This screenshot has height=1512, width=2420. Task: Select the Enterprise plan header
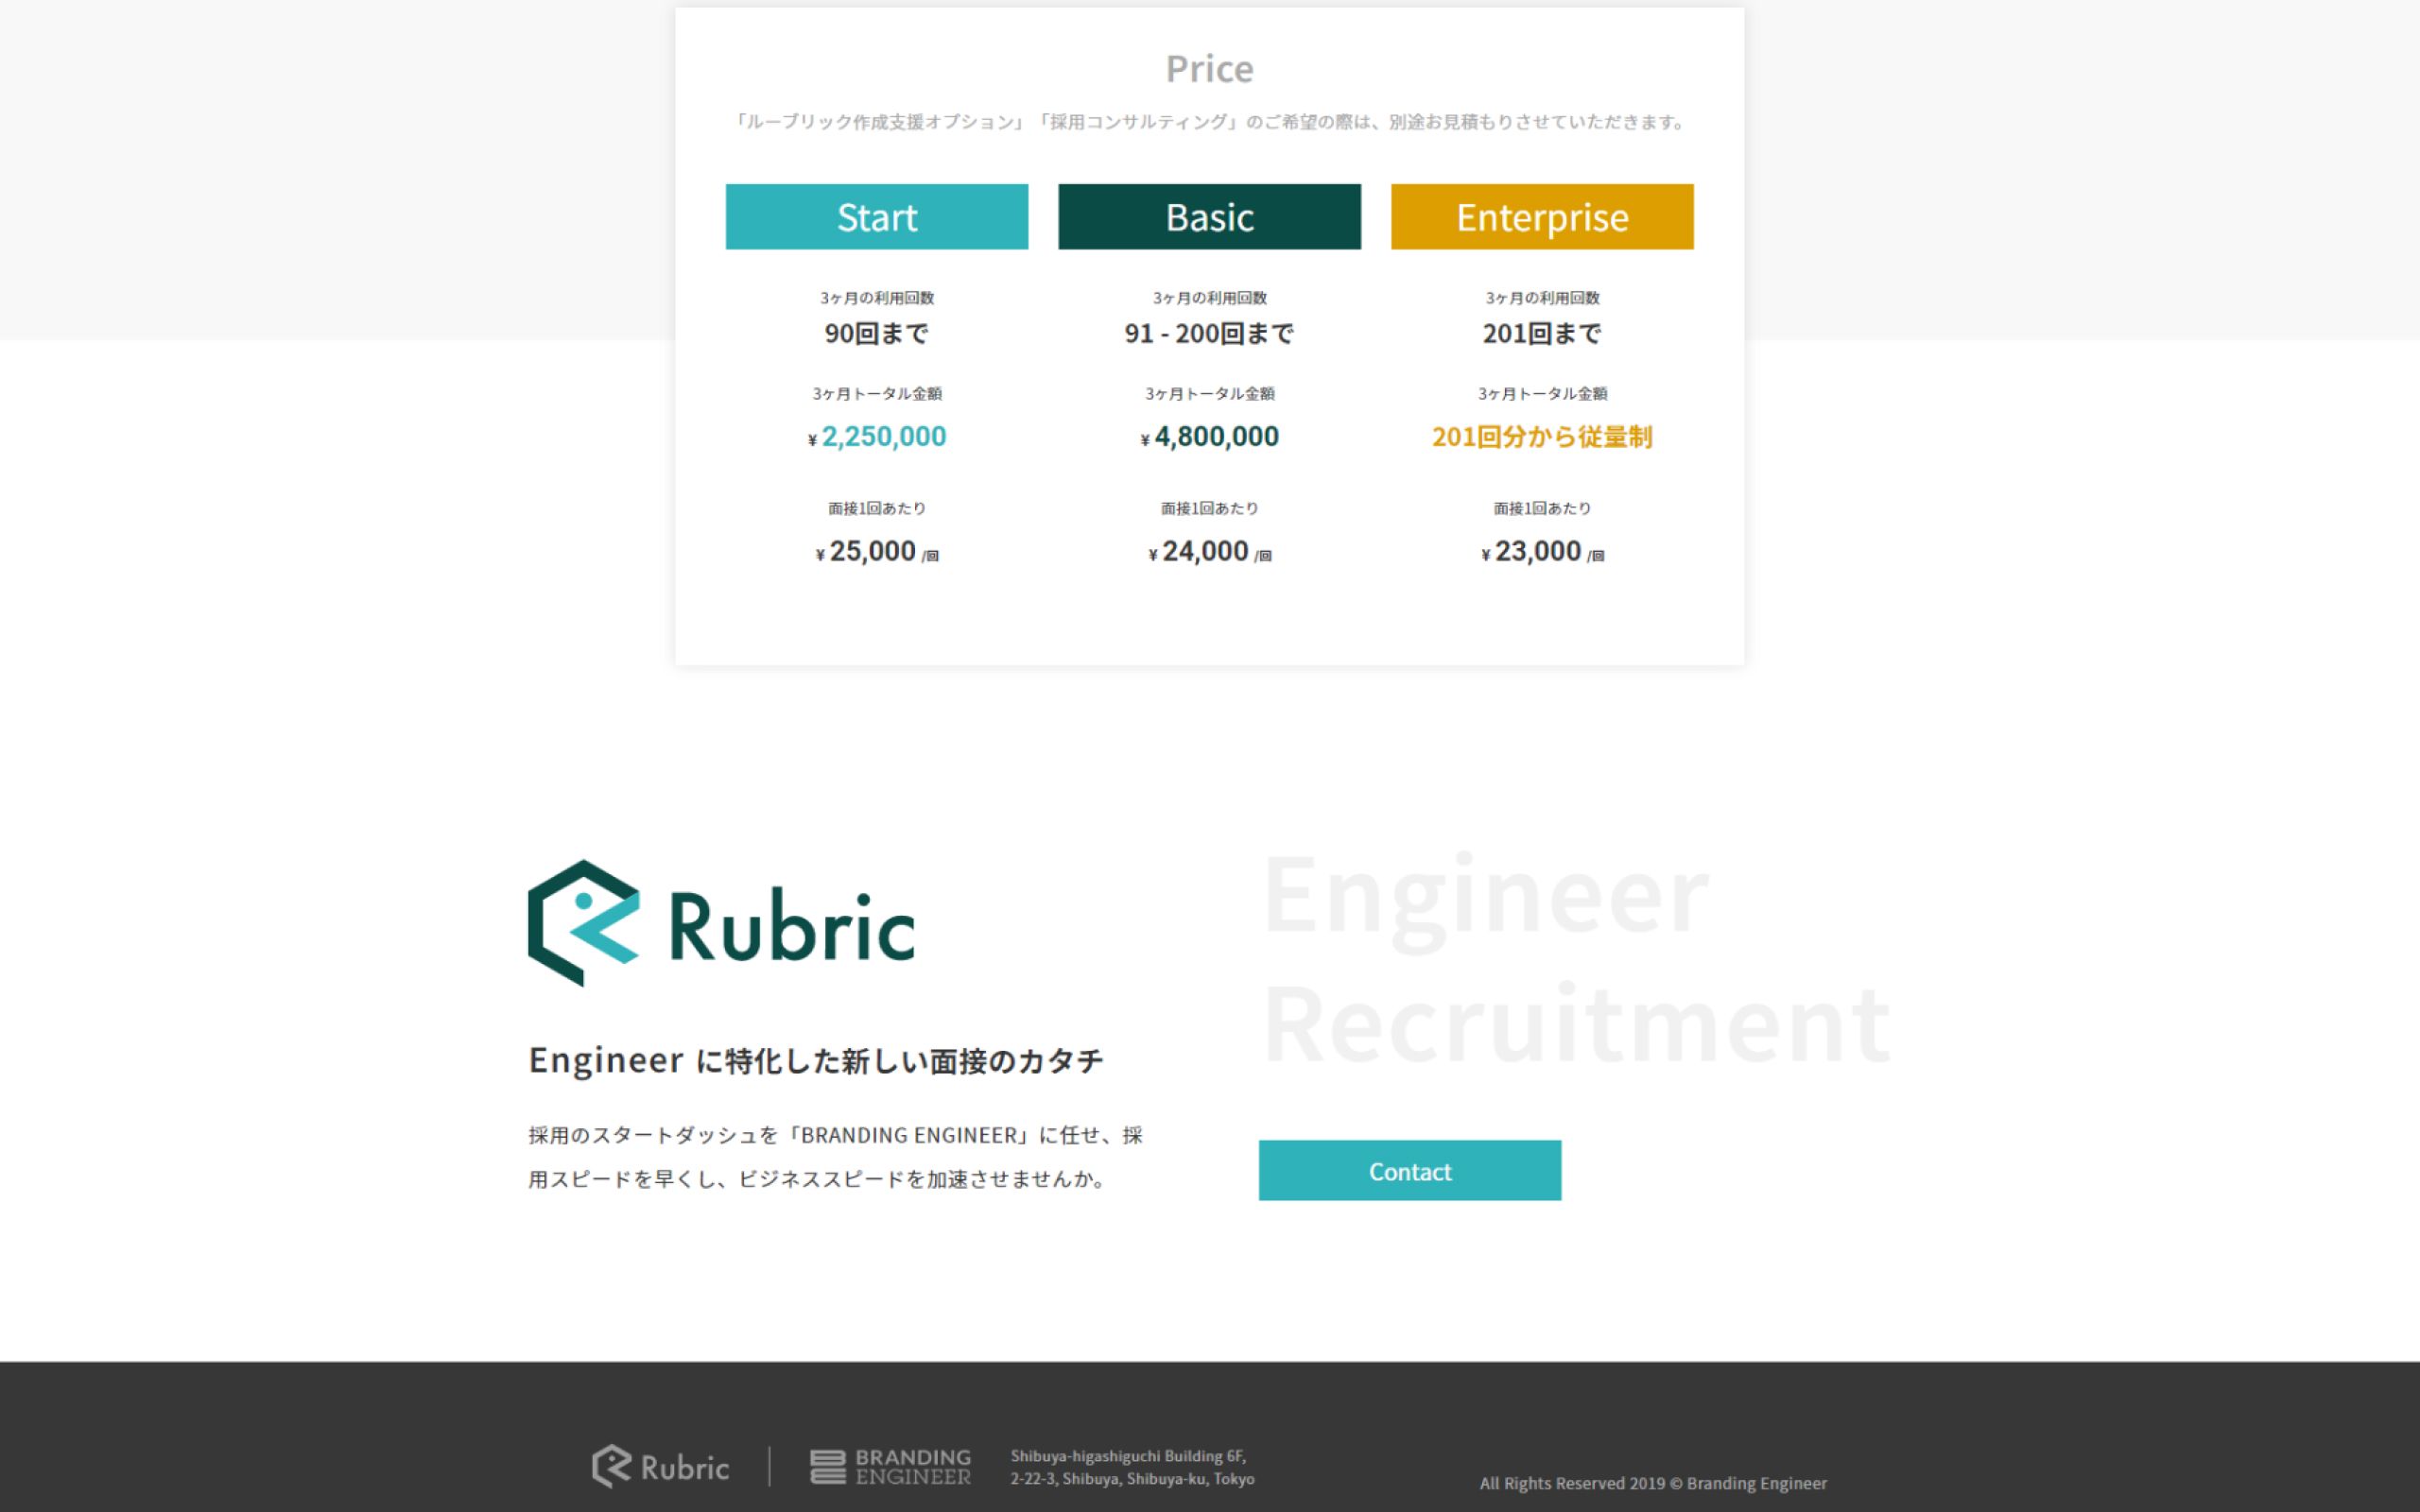click(1541, 217)
